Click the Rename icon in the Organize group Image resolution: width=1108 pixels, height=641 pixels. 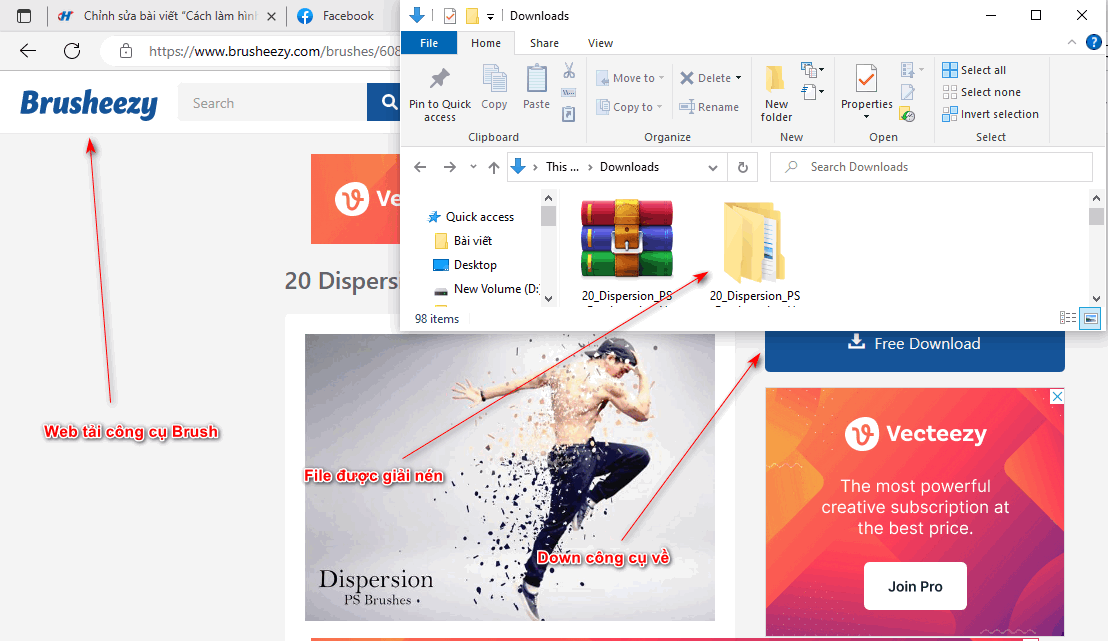point(710,106)
